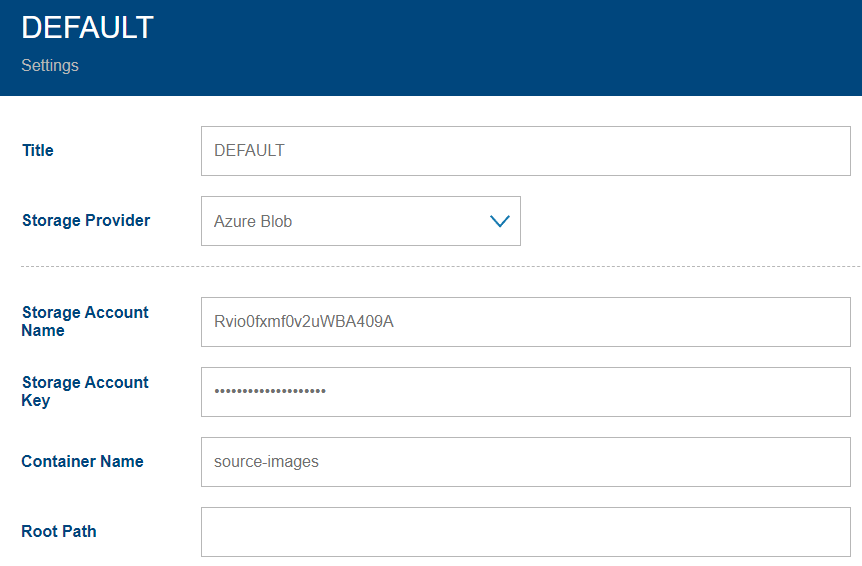The width and height of the screenshot is (862, 566).
Task: Click the Title field label
Action: click(x=38, y=151)
